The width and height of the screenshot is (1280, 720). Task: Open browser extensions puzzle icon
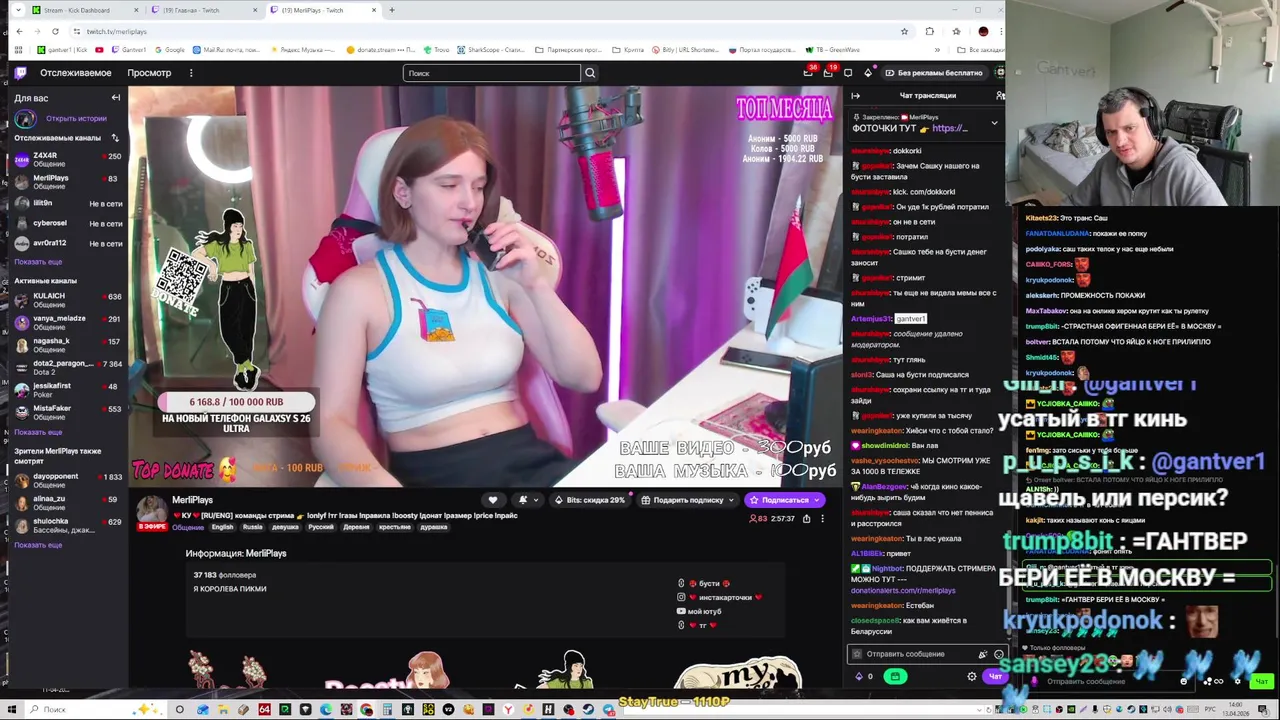(x=930, y=31)
